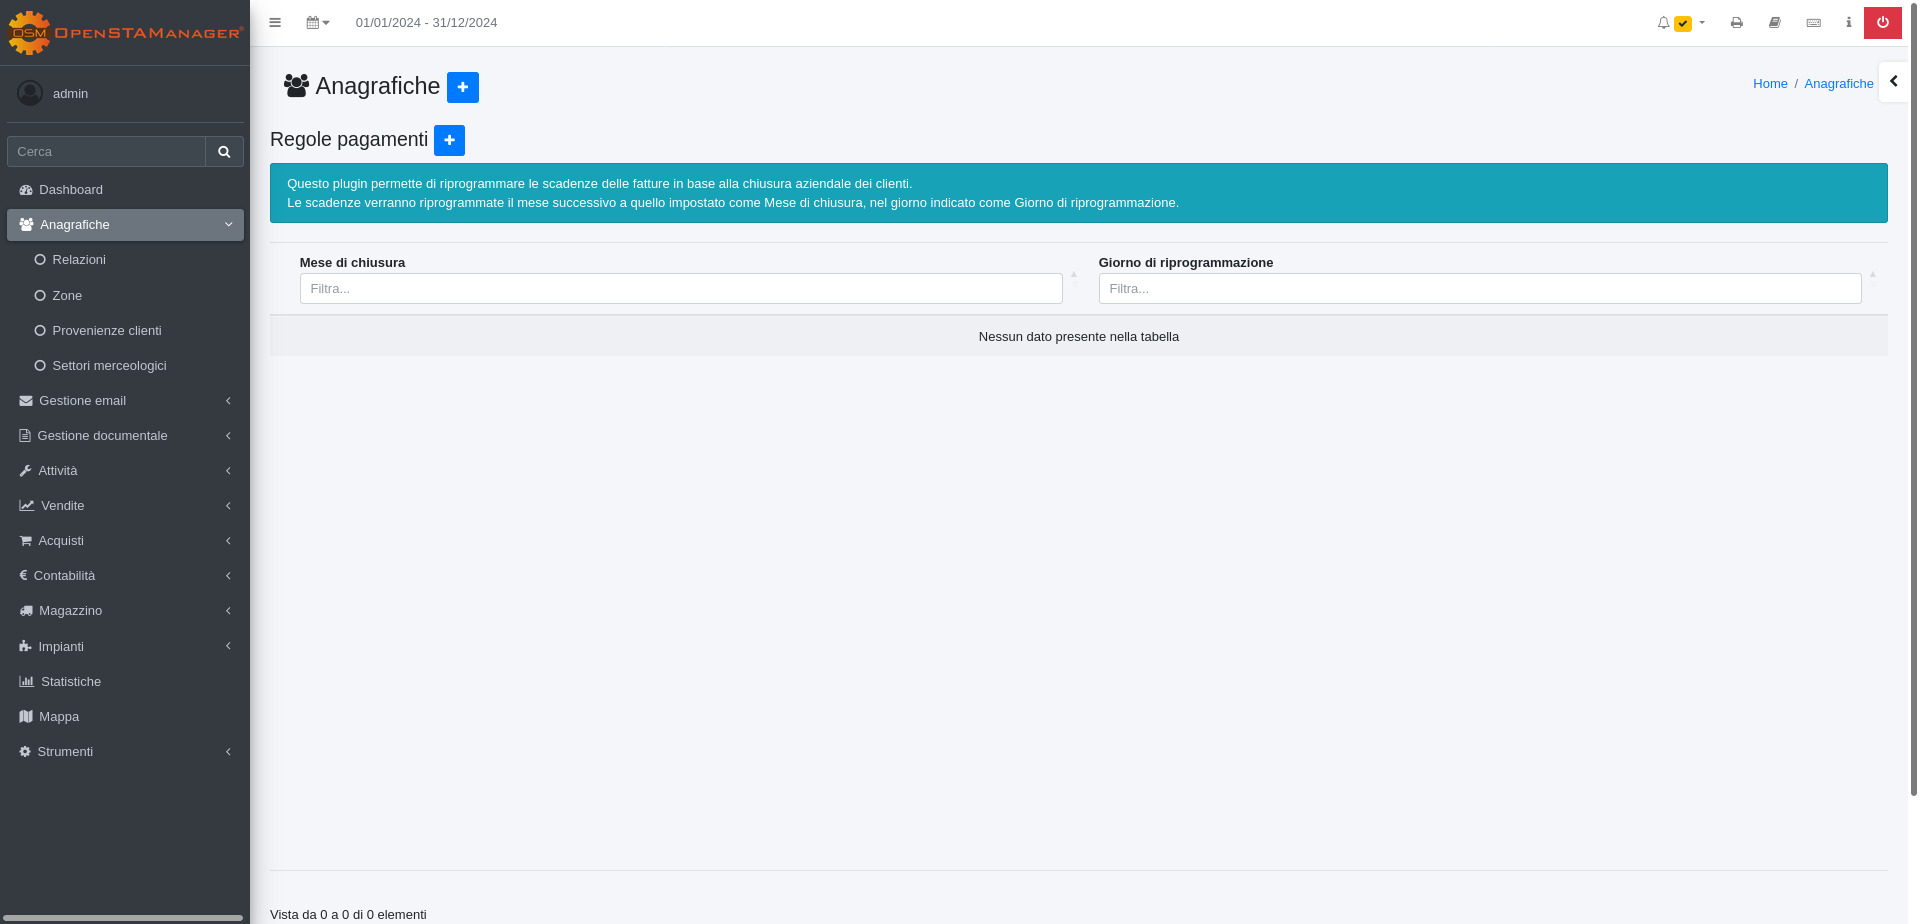The height and width of the screenshot is (924, 1920).
Task: Click the book documentation icon
Action: click(1774, 23)
